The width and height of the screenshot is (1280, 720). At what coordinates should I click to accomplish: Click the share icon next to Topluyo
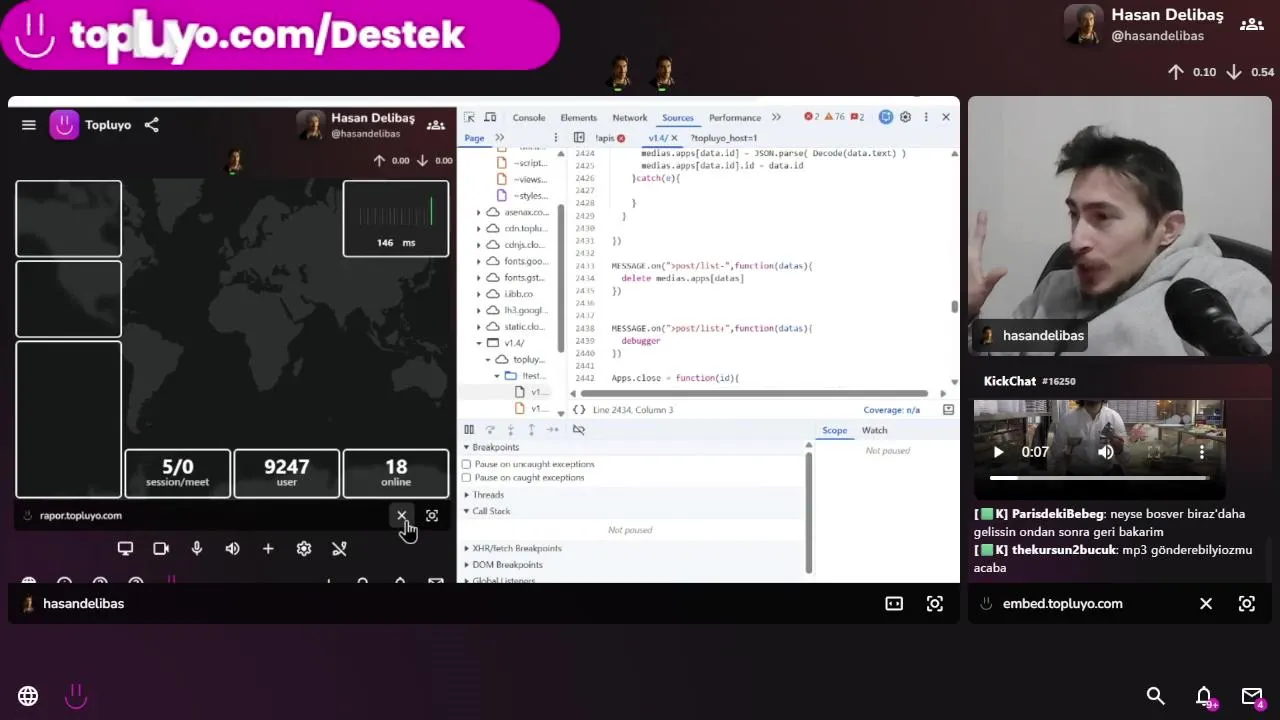151,125
